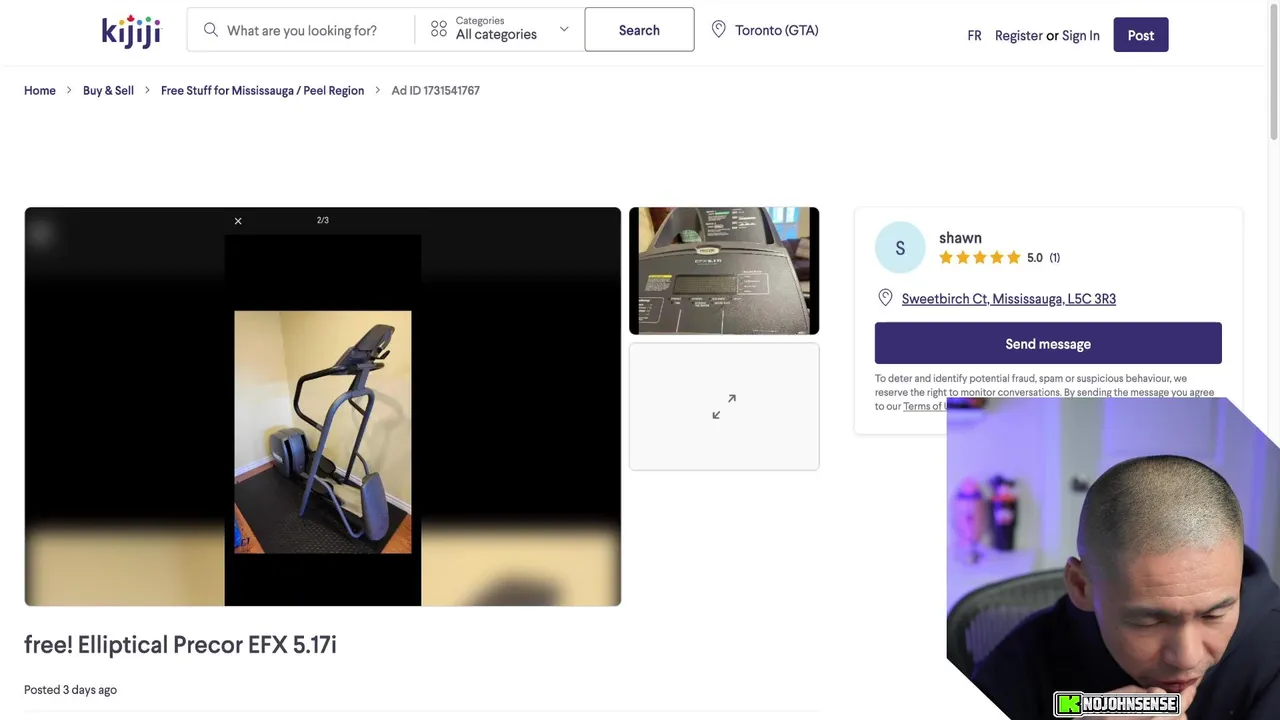Expand gallery with the fullscreen arrows icon
Viewport: 1280px width, 720px height.
[724, 406]
